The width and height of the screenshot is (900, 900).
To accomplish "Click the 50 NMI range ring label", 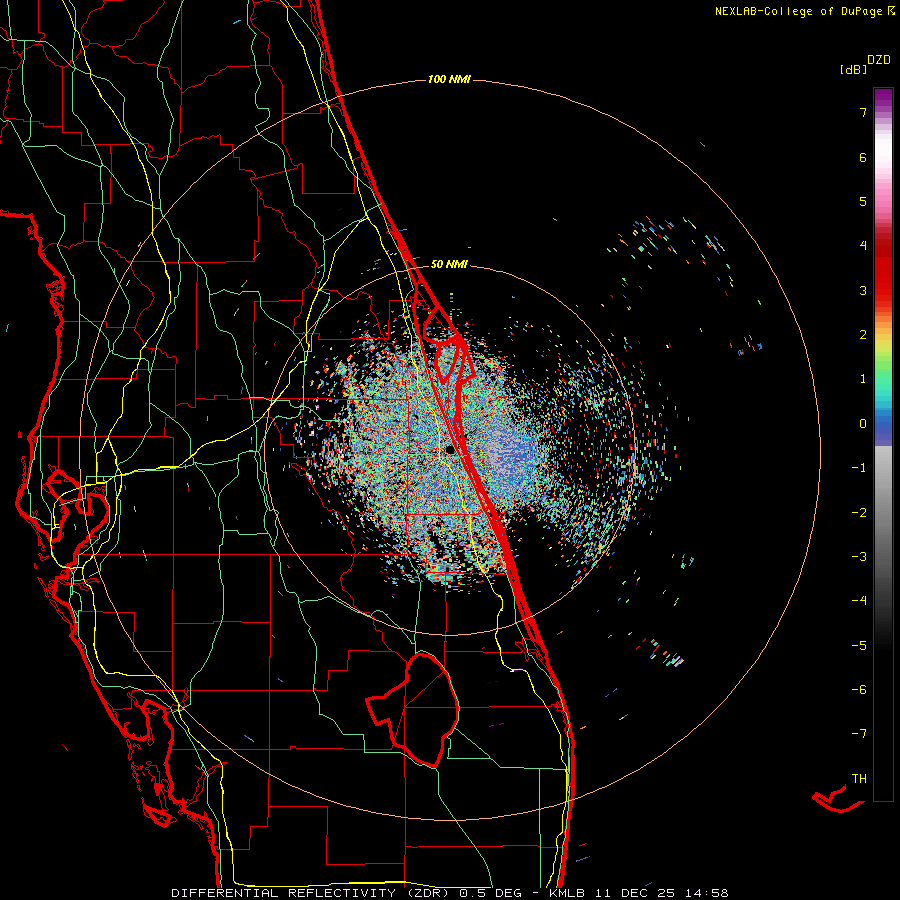I will (449, 264).
